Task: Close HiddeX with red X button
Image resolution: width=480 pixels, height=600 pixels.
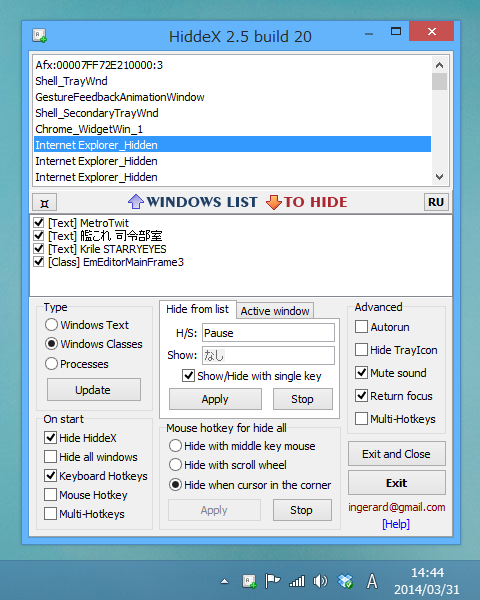Action: point(431,31)
